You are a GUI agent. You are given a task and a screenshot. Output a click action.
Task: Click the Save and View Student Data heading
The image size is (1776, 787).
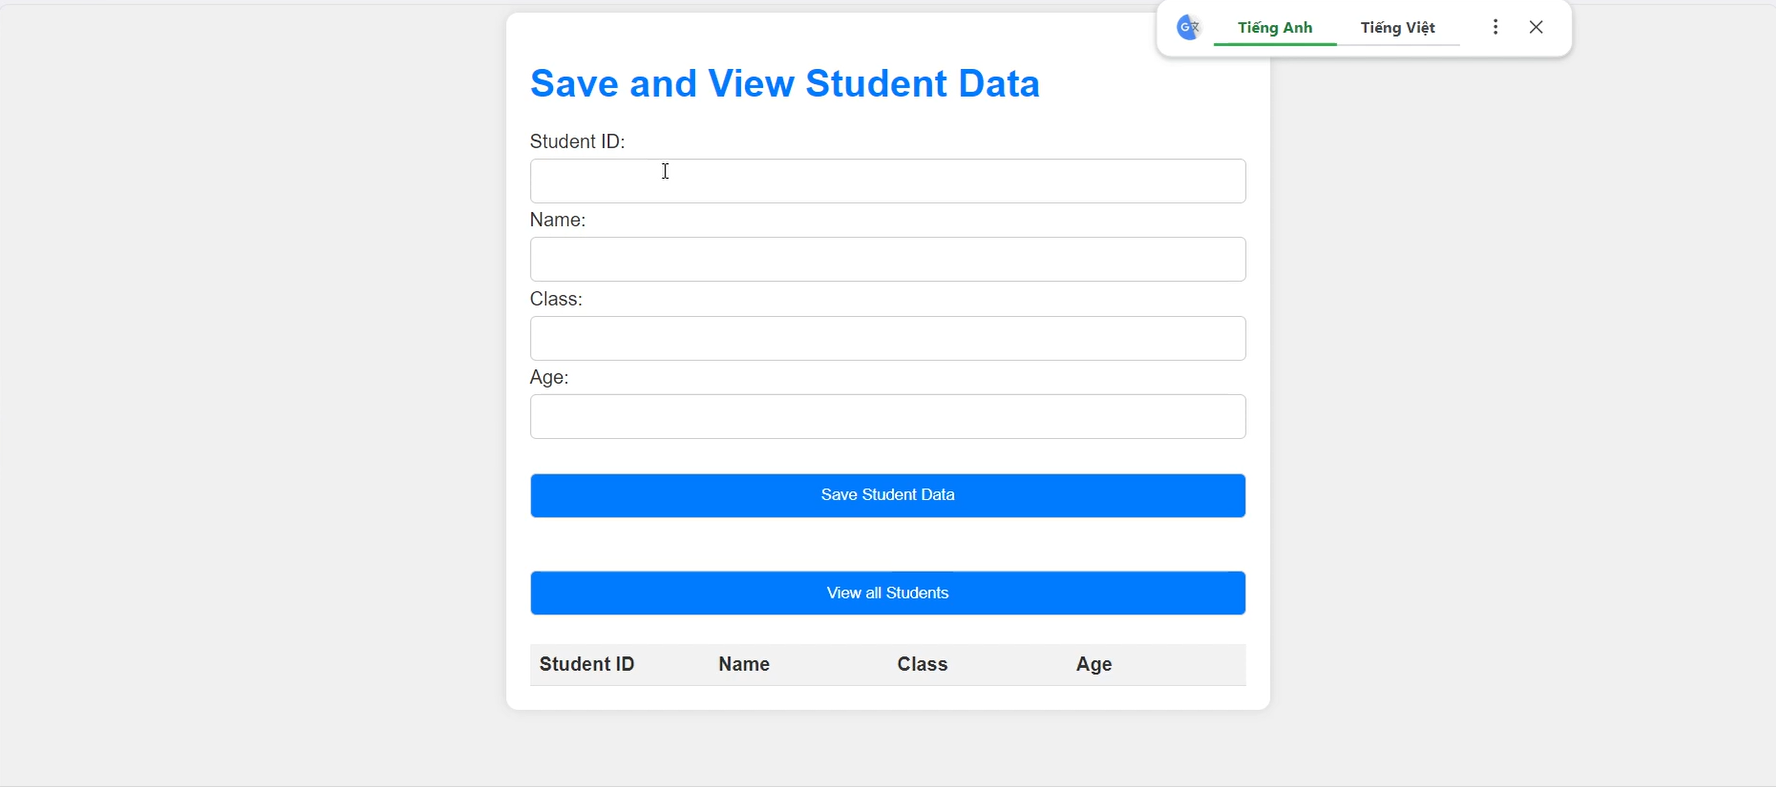pos(785,84)
